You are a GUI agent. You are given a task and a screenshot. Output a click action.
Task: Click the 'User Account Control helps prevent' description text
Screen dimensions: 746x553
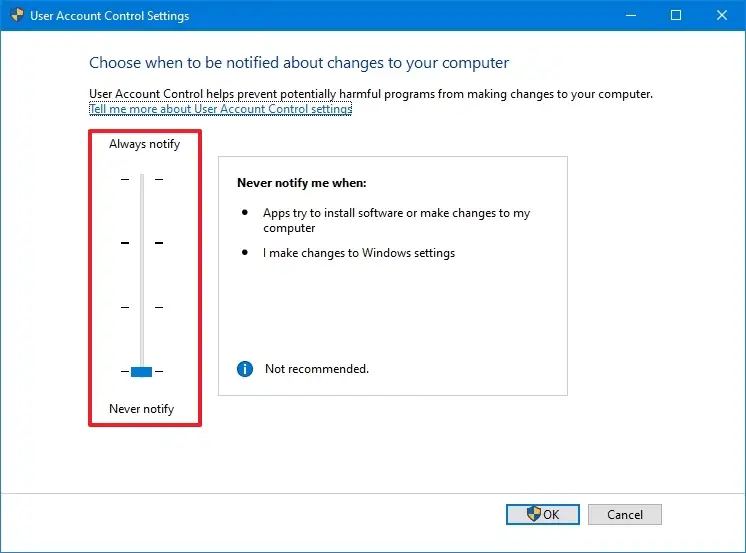(371, 94)
